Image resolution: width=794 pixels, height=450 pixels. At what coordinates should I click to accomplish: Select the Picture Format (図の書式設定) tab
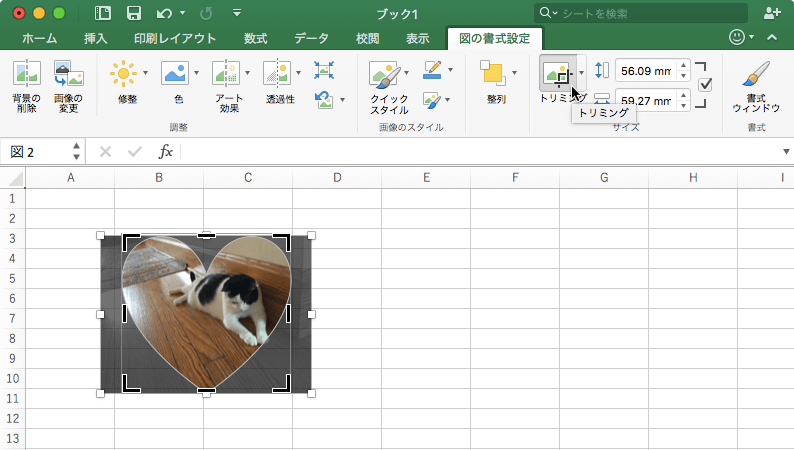pyautogui.click(x=495, y=38)
